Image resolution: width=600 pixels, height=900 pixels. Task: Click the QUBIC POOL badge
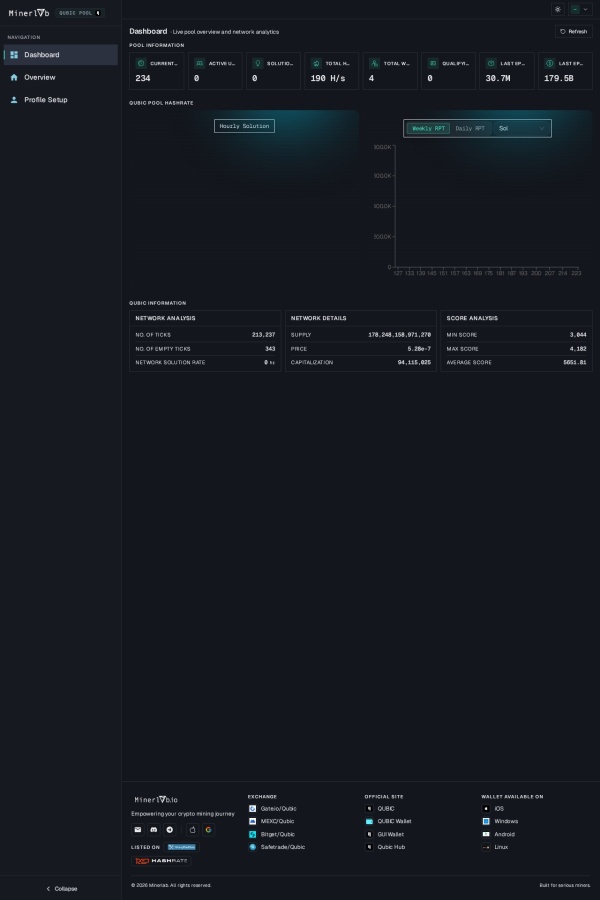point(80,13)
